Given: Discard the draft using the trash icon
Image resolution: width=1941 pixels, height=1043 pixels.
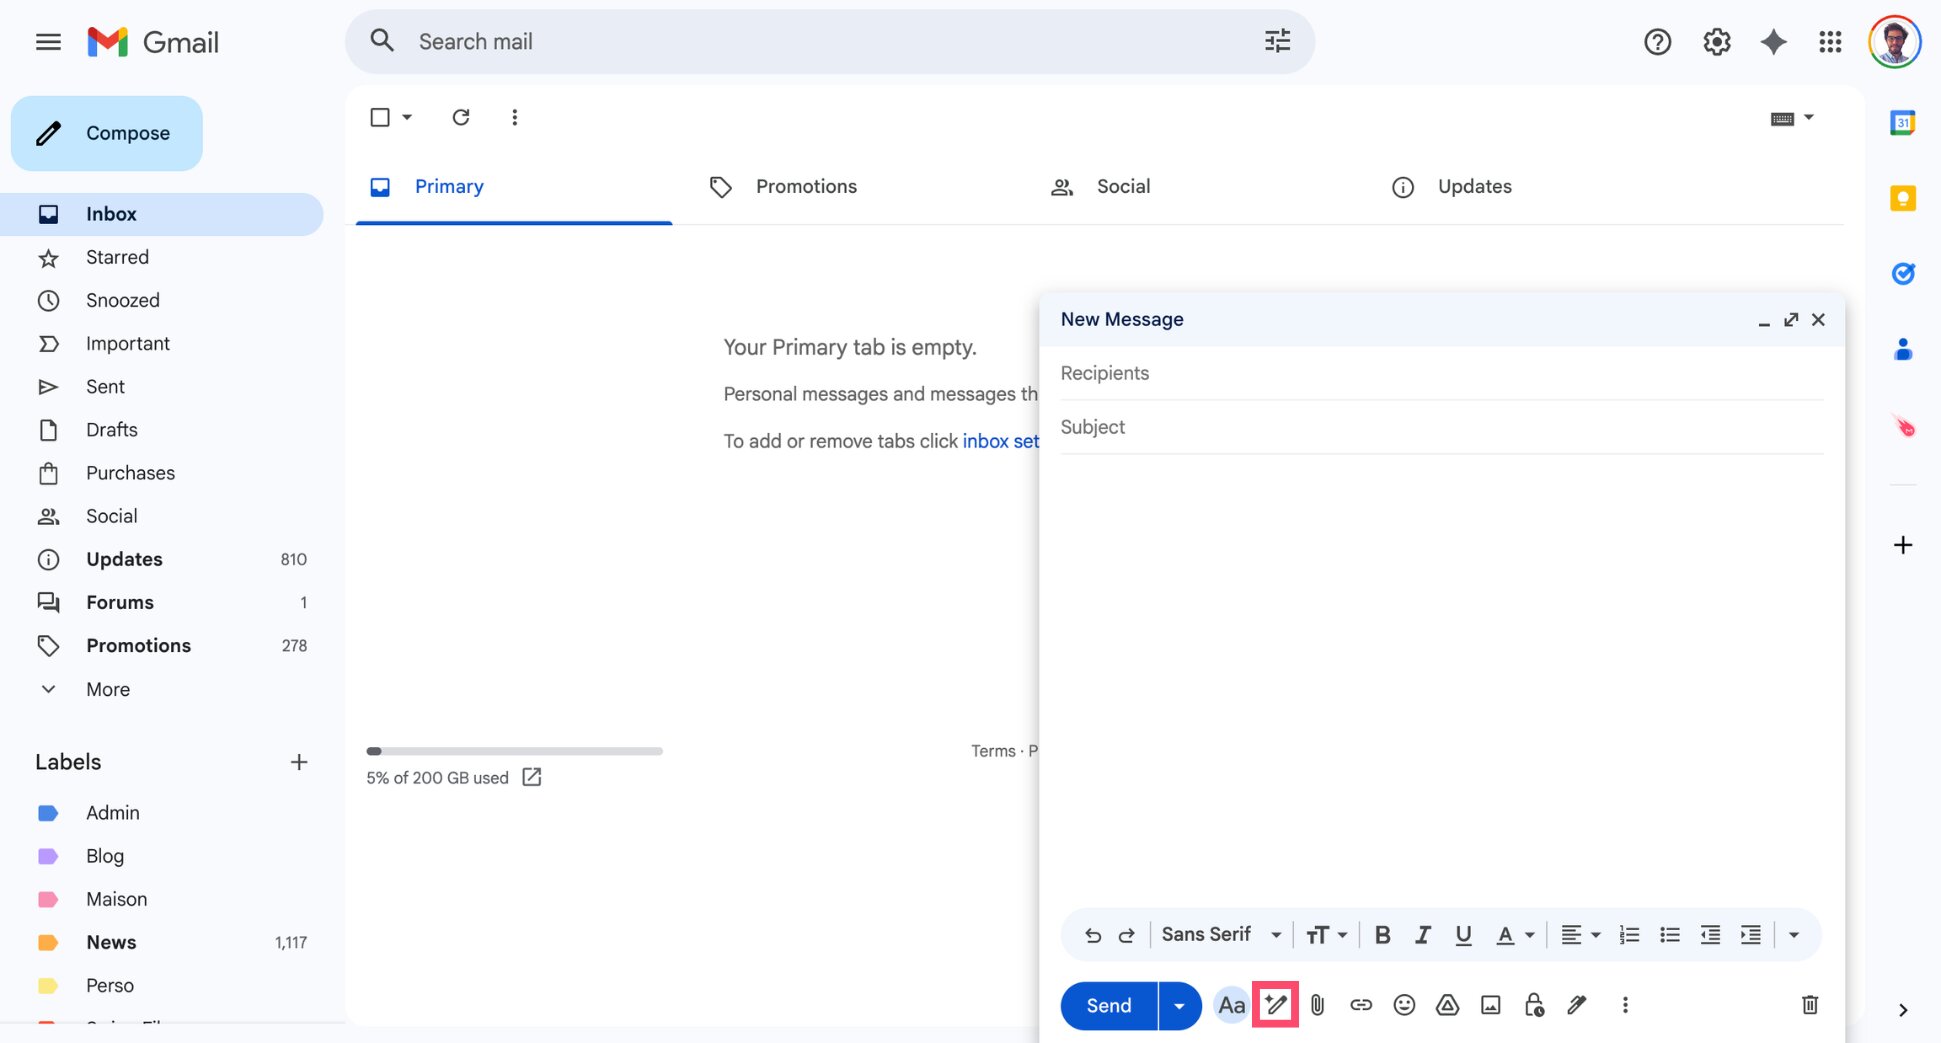Looking at the screenshot, I should (x=1809, y=1005).
